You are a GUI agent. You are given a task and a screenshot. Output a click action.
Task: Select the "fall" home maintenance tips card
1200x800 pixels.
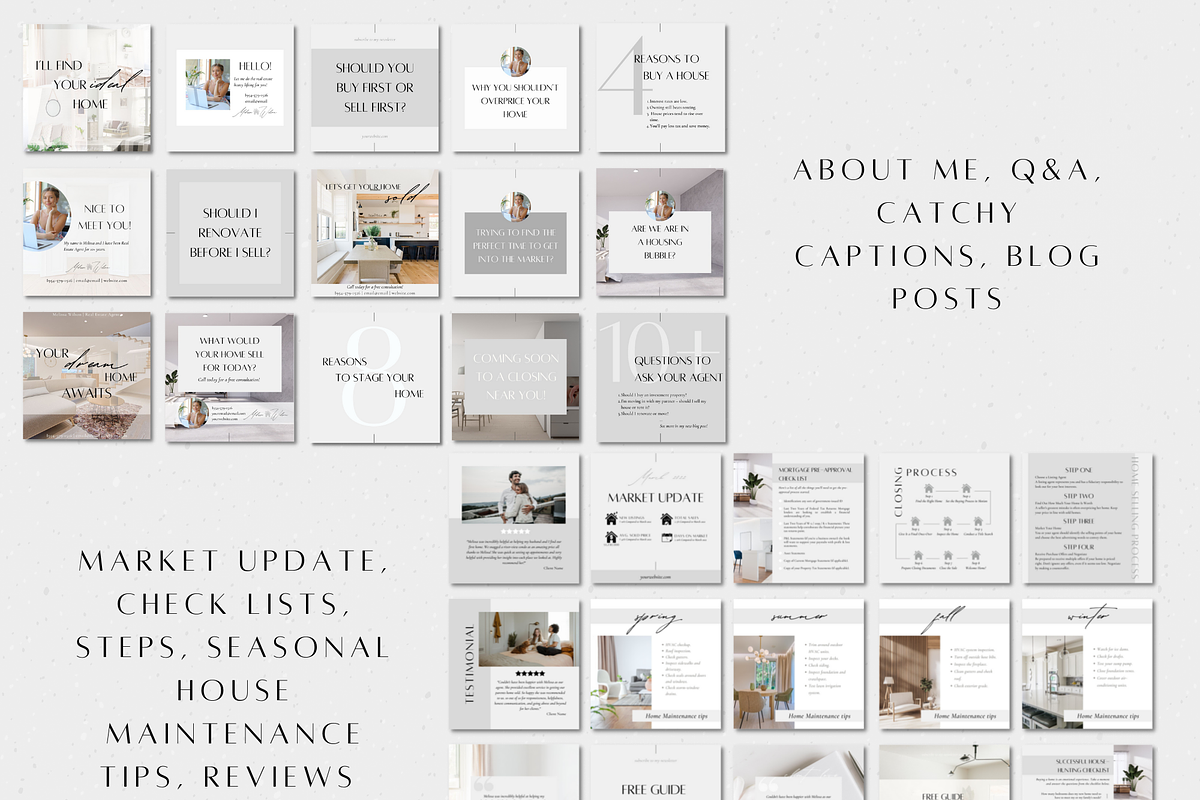[x=944, y=663]
